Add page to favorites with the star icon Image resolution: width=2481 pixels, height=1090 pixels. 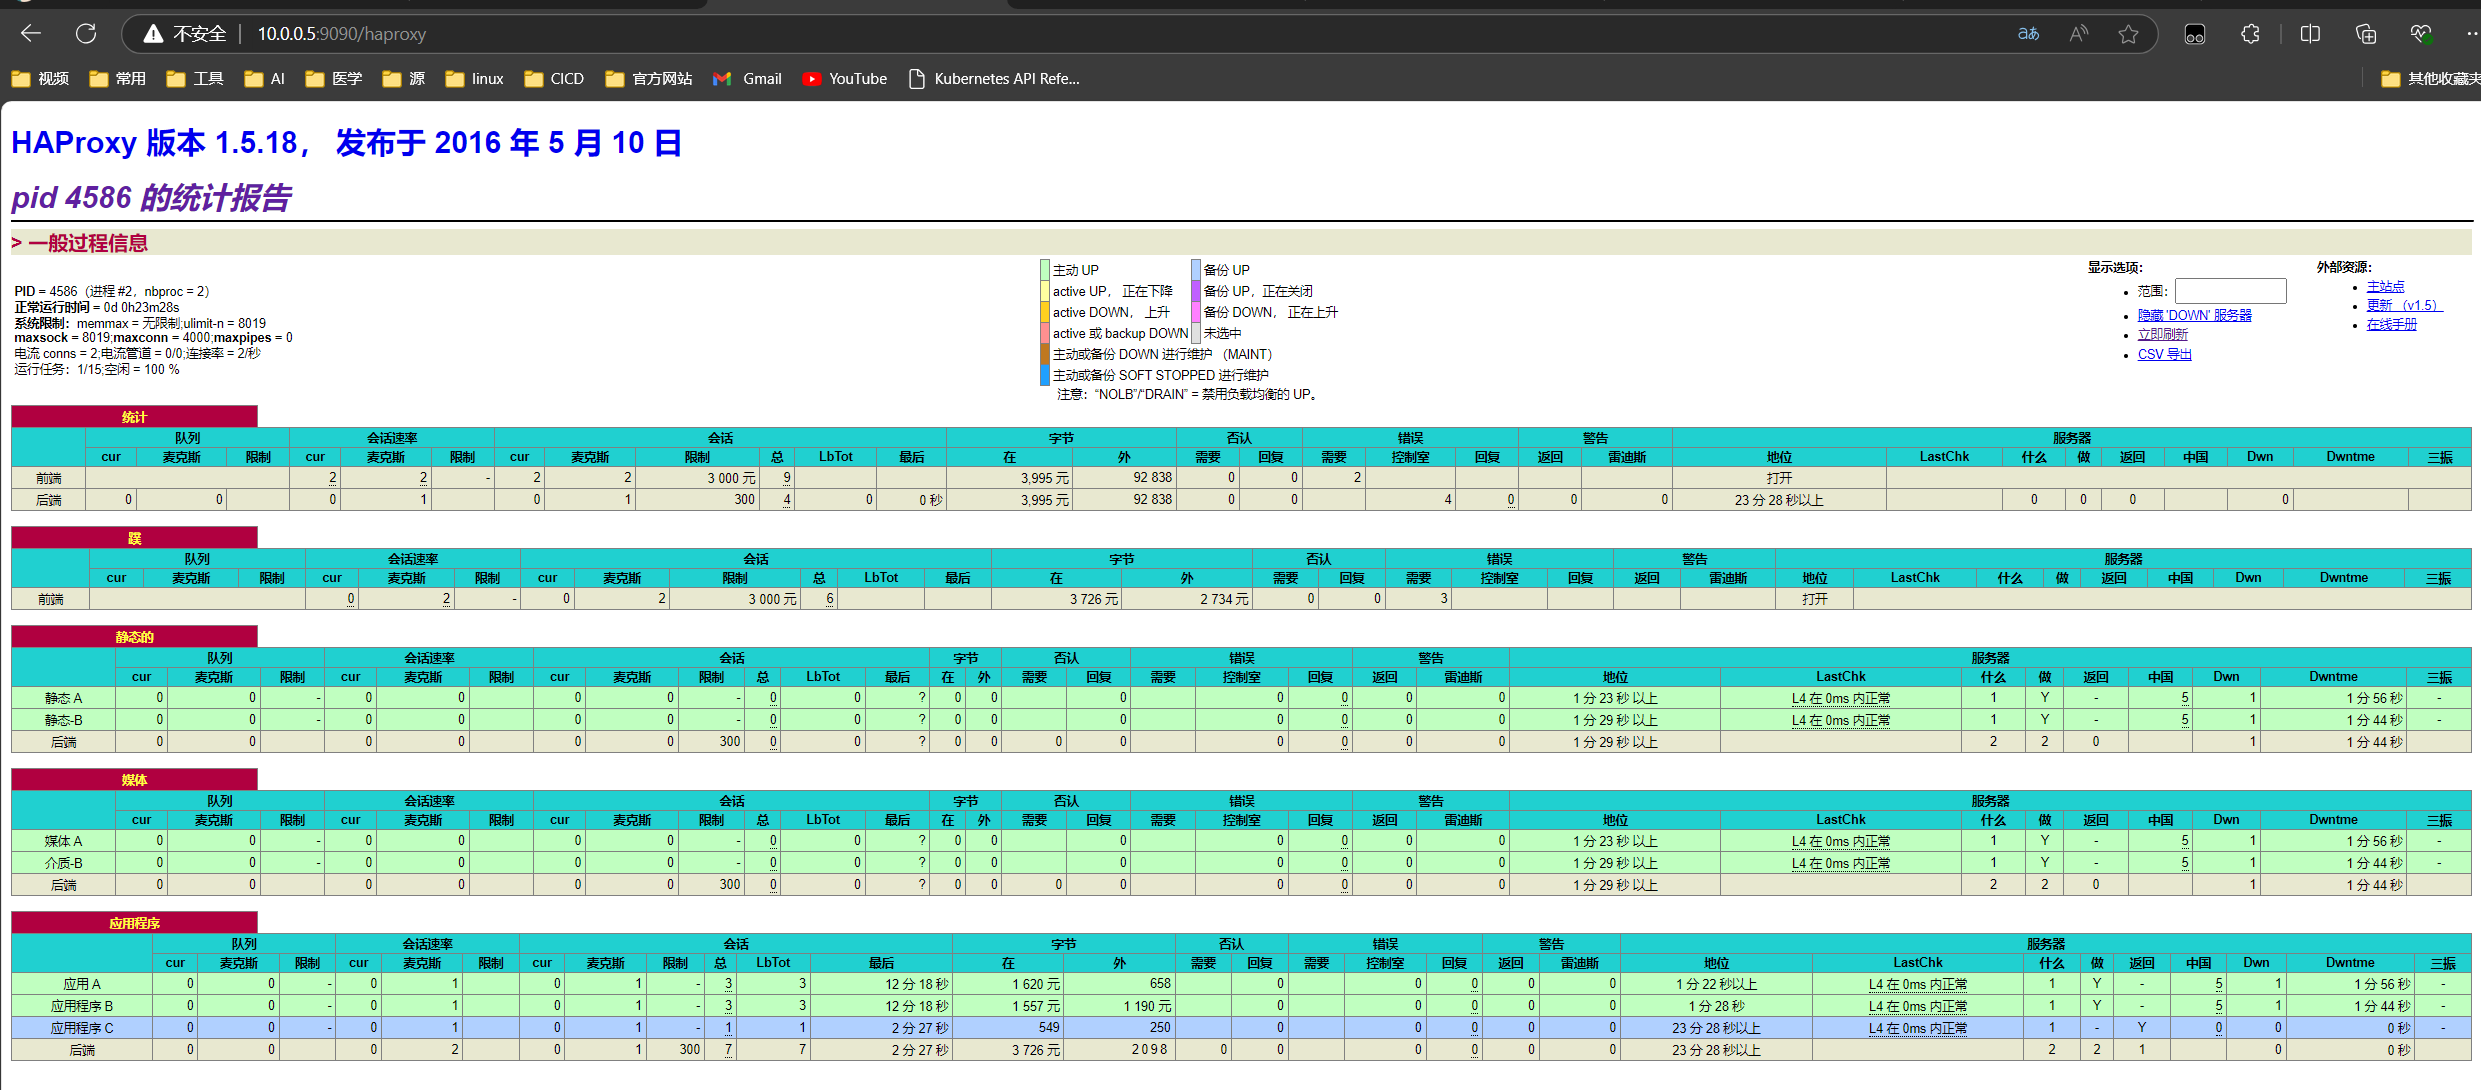click(x=2128, y=34)
